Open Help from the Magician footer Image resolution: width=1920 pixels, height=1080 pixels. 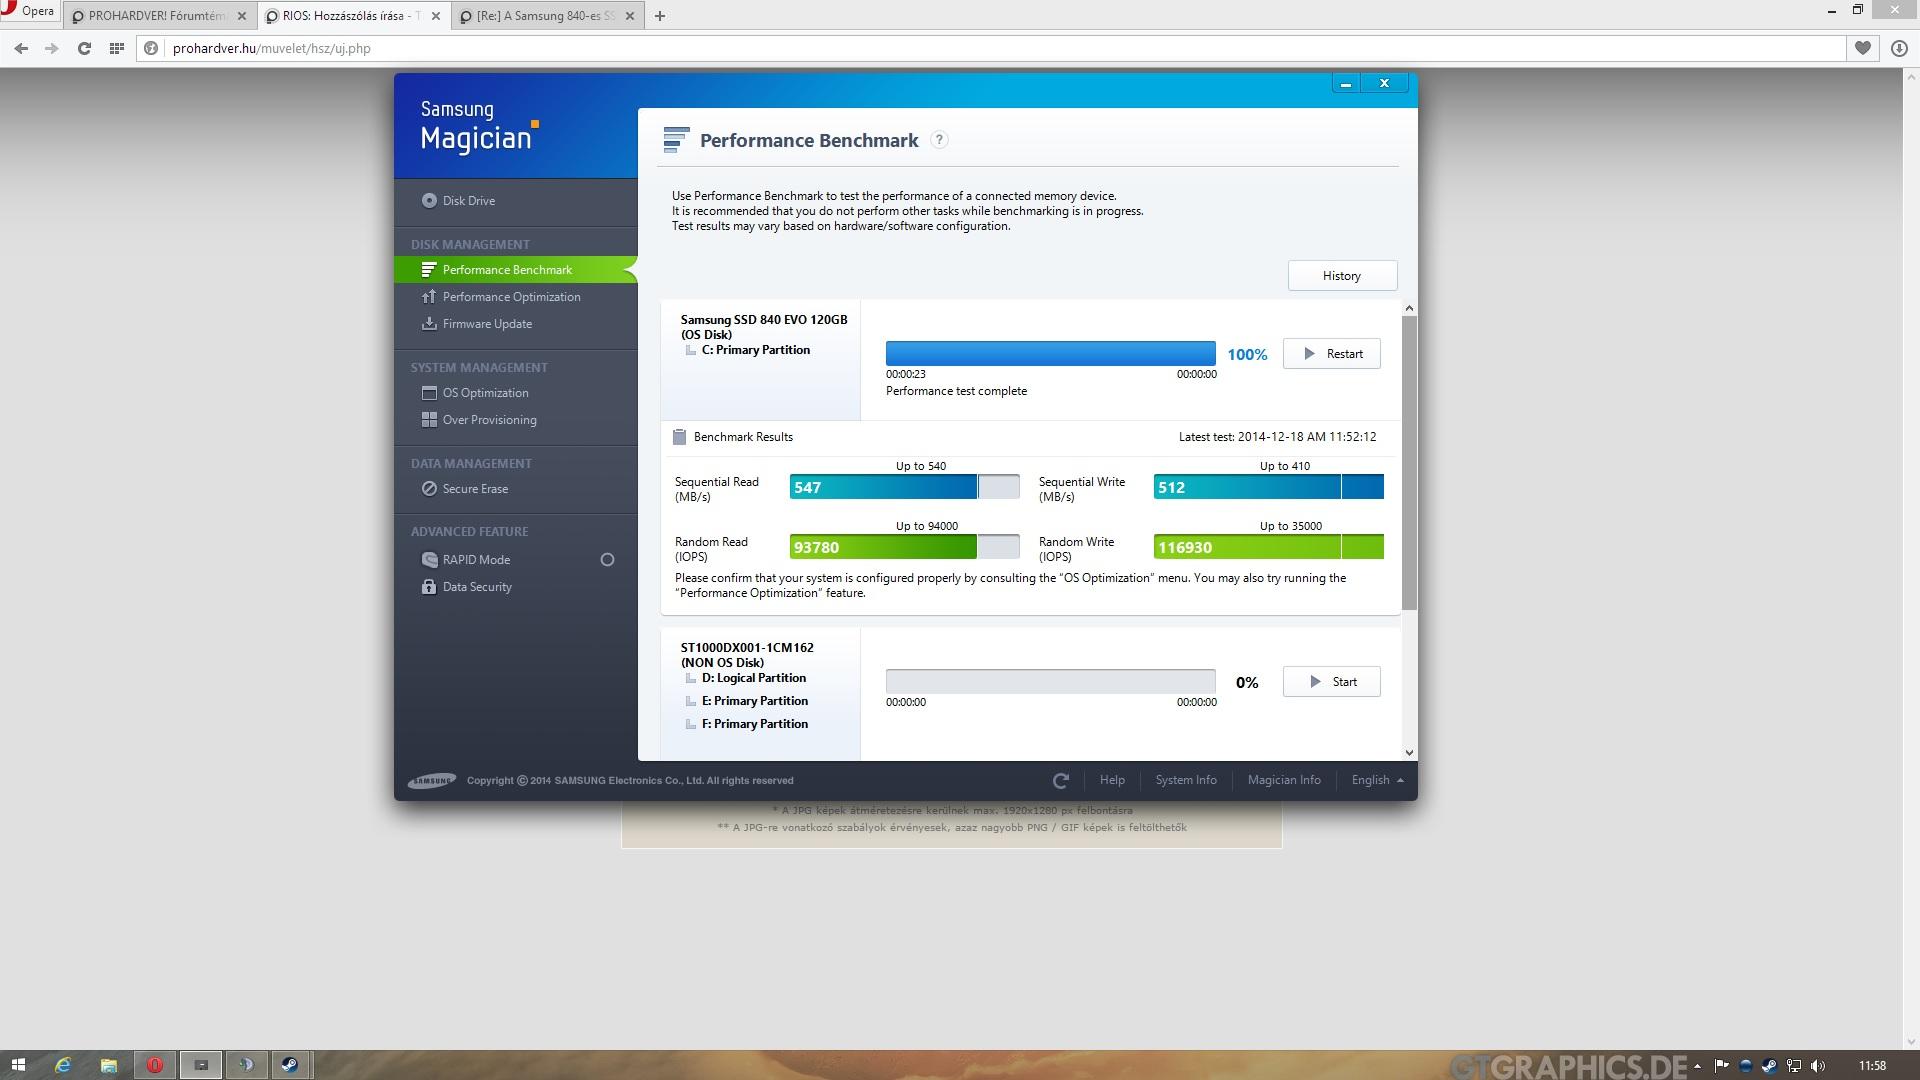(1112, 780)
